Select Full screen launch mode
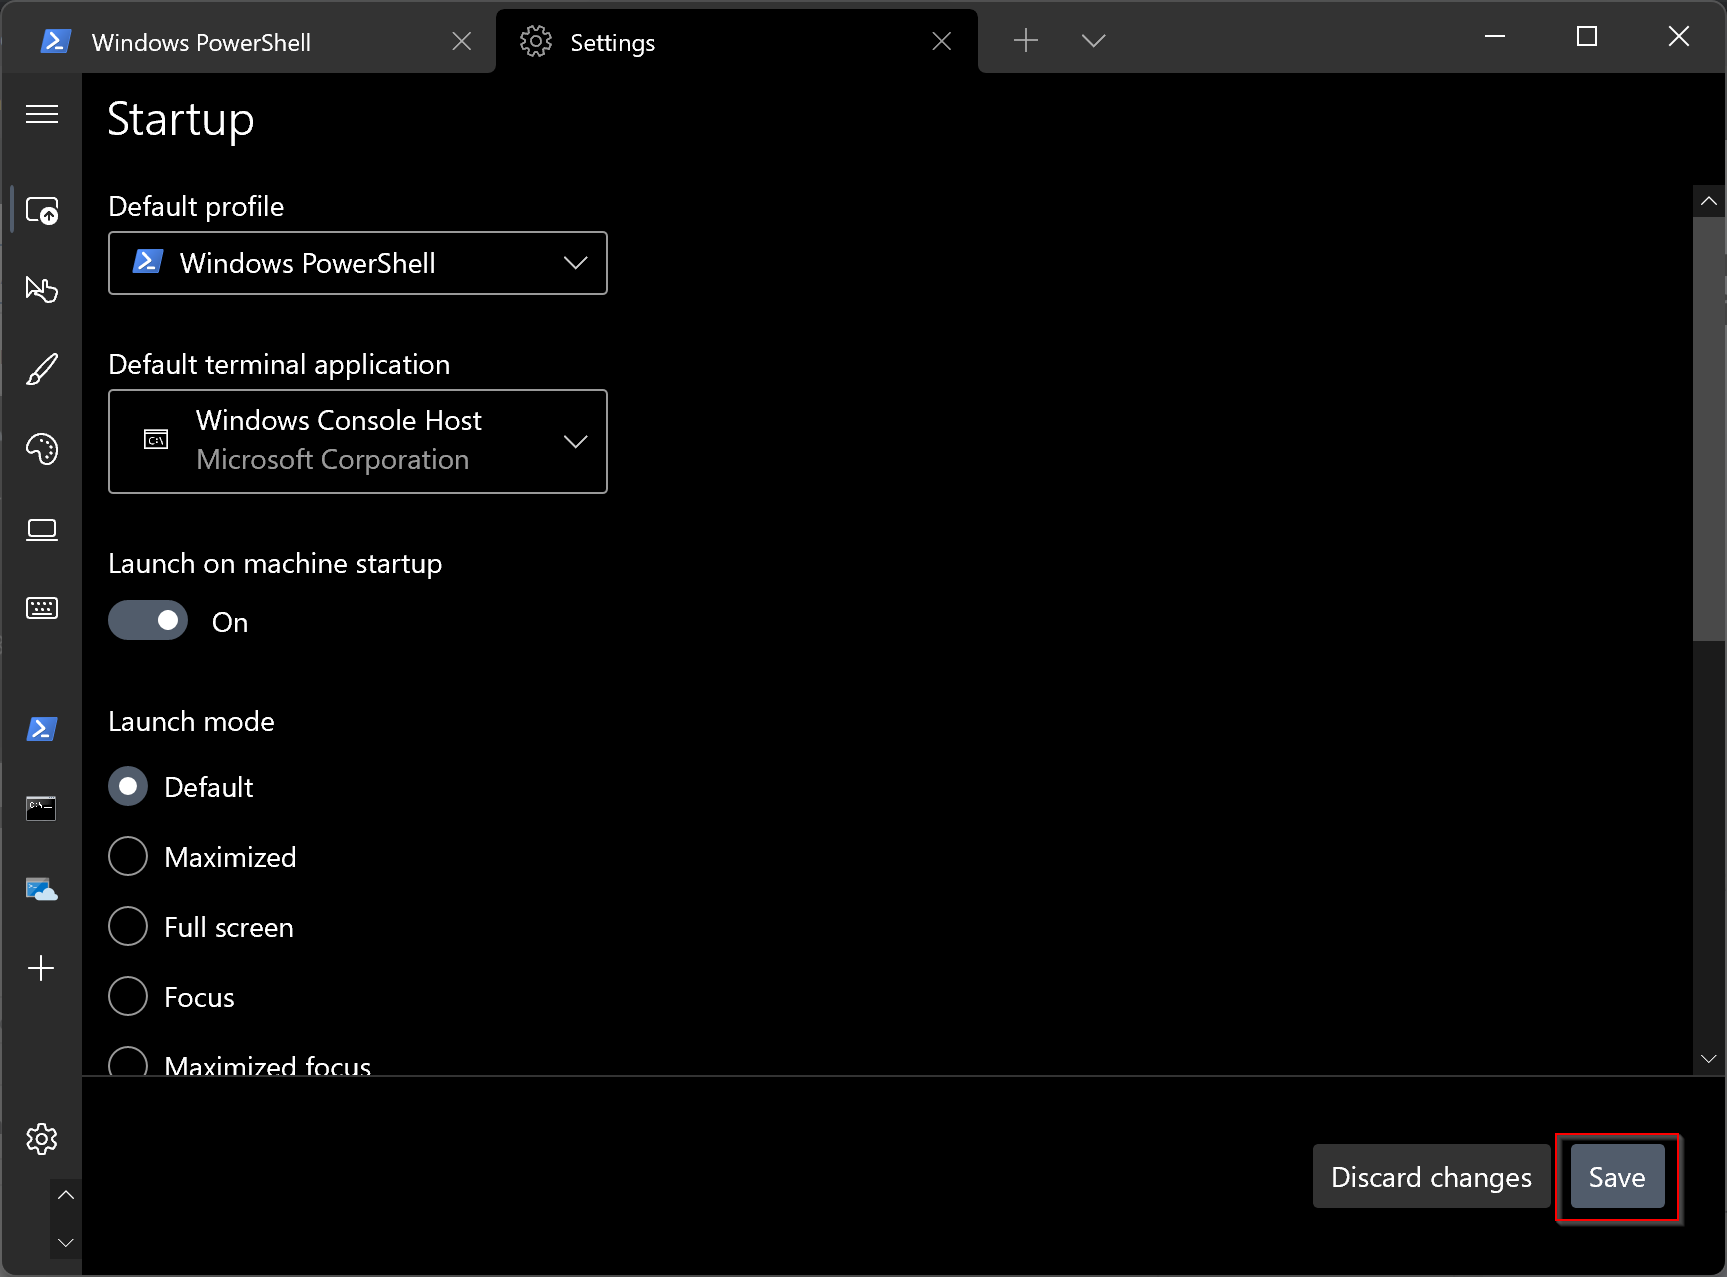Screen dimensions: 1727x1277 201,927
